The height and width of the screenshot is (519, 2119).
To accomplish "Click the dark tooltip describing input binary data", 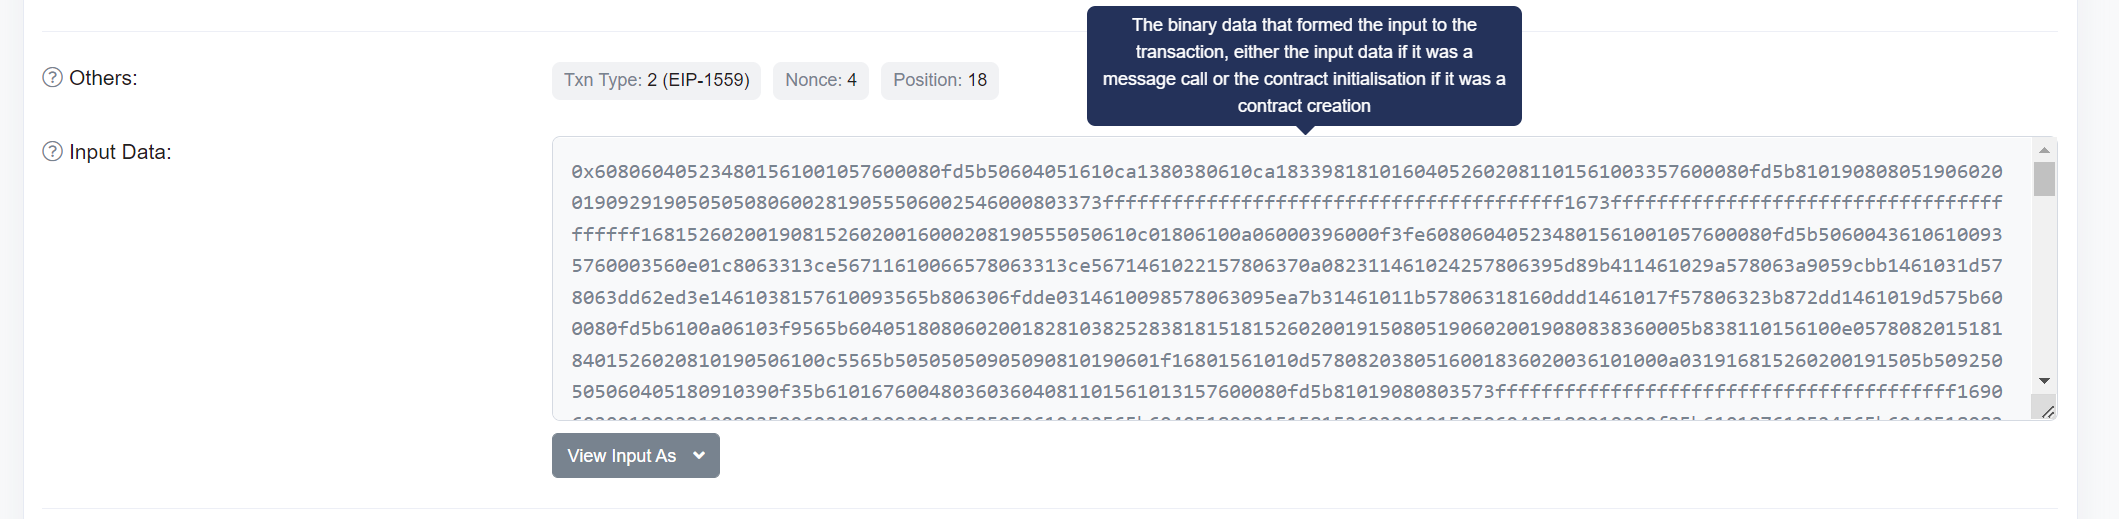I will point(1303,65).
